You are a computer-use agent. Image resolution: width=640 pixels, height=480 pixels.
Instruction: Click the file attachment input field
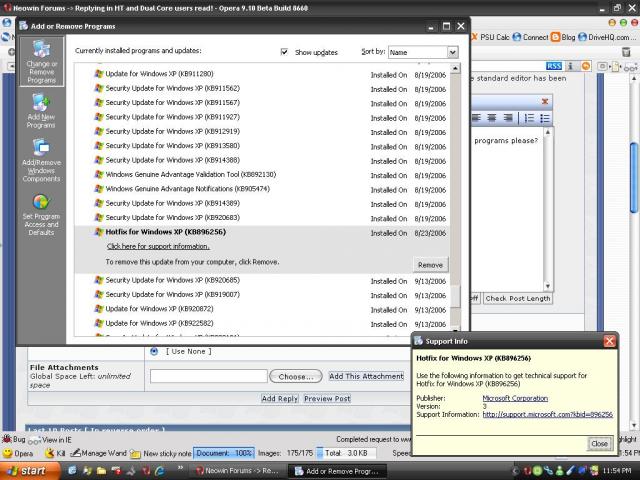point(209,376)
